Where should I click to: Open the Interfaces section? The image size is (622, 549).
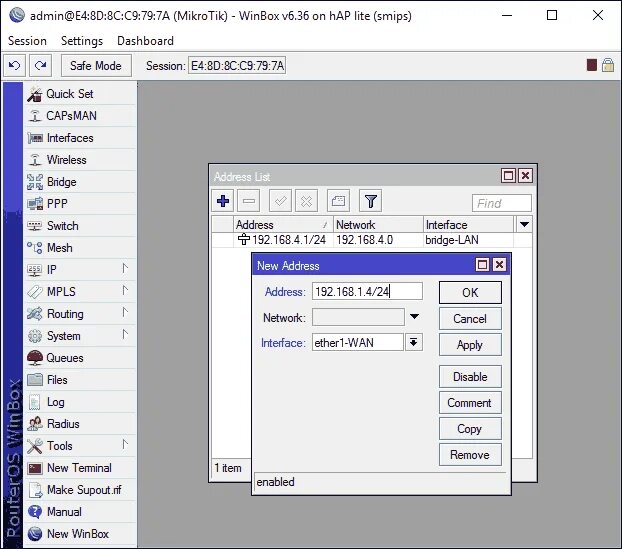tap(79, 138)
